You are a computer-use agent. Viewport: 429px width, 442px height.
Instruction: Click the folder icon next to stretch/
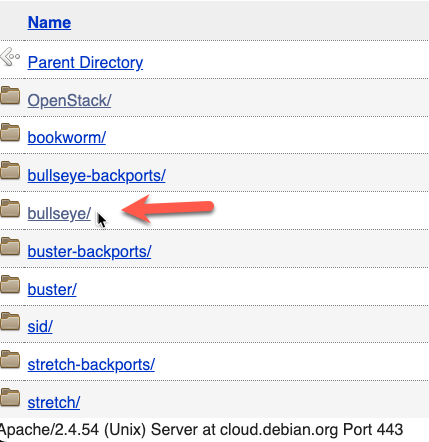click(x=10, y=397)
